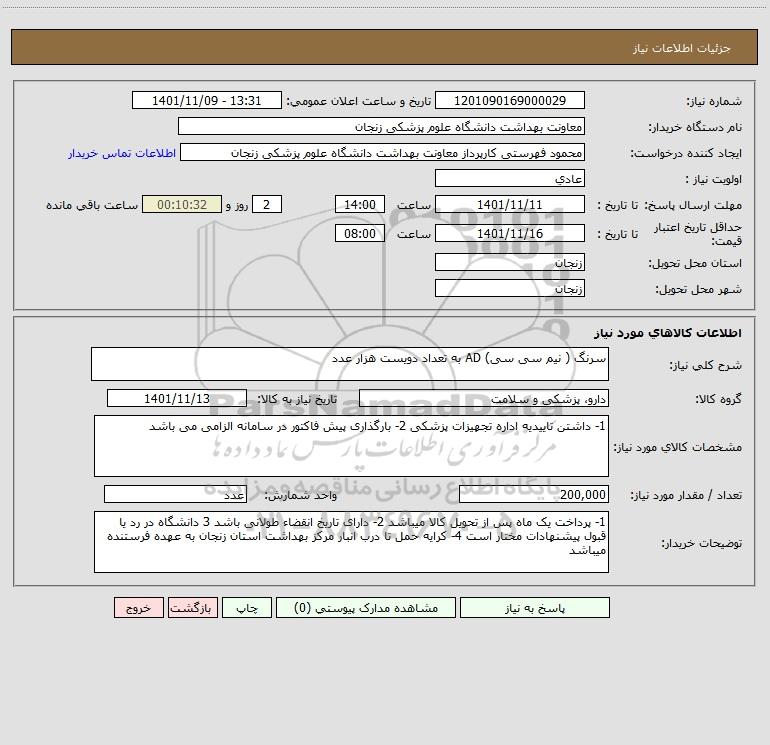This screenshot has height=745, width=770.
Task: Click the ایجاد کننده درخواست label
Action: 686,153
